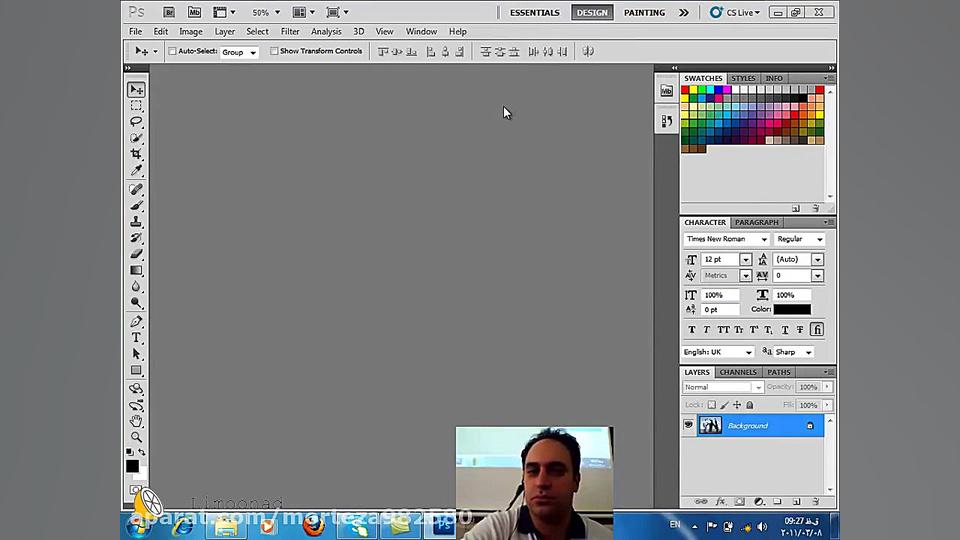The height and width of the screenshot is (540, 960).
Task: Select the 3D Object Rotate tool
Action: click(x=136, y=389)
